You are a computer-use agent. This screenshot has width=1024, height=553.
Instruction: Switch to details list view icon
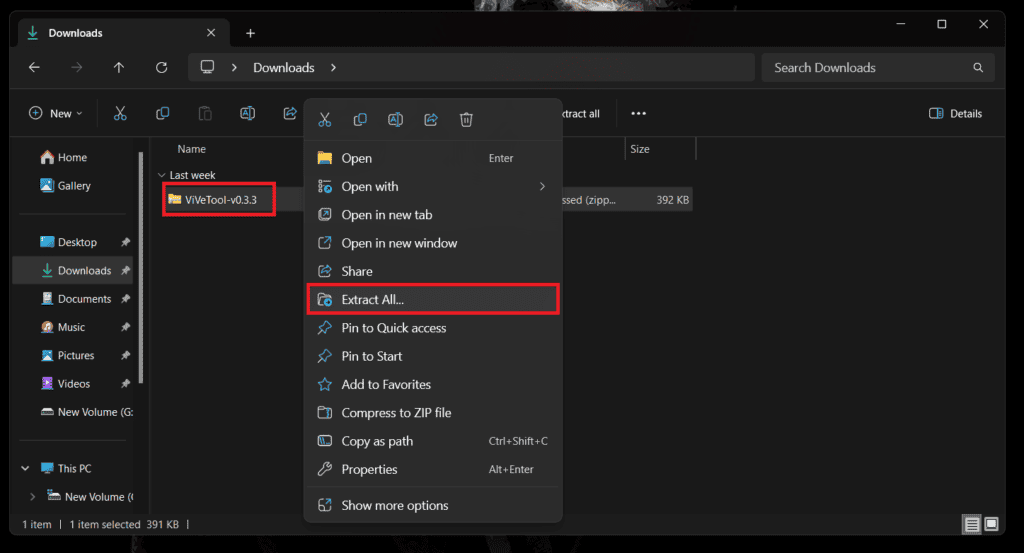coord(972,524)
